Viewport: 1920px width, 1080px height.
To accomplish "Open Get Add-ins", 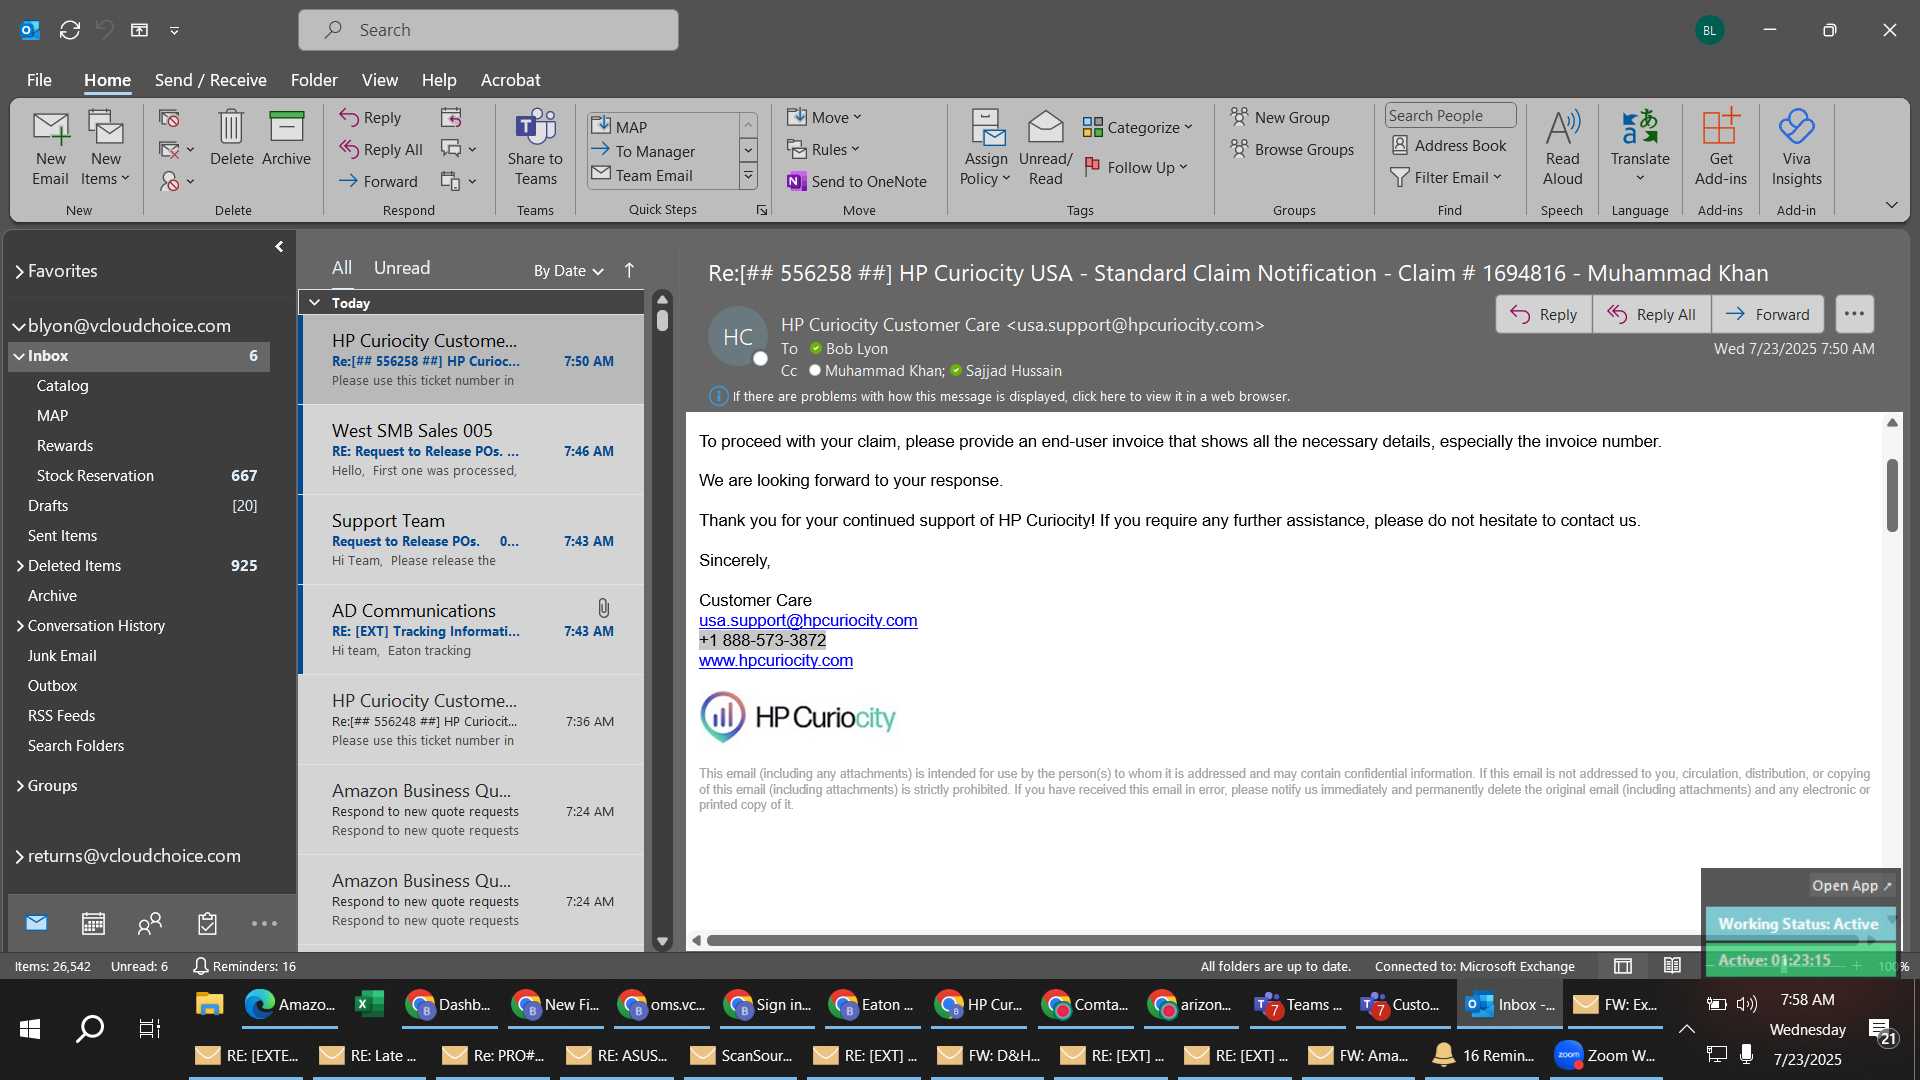I will 1720,148.
